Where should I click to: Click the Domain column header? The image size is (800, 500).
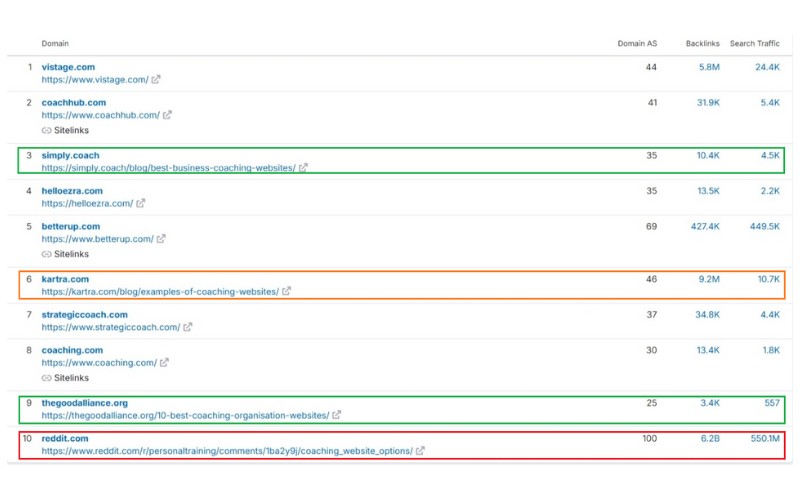(x=55, y=44)
